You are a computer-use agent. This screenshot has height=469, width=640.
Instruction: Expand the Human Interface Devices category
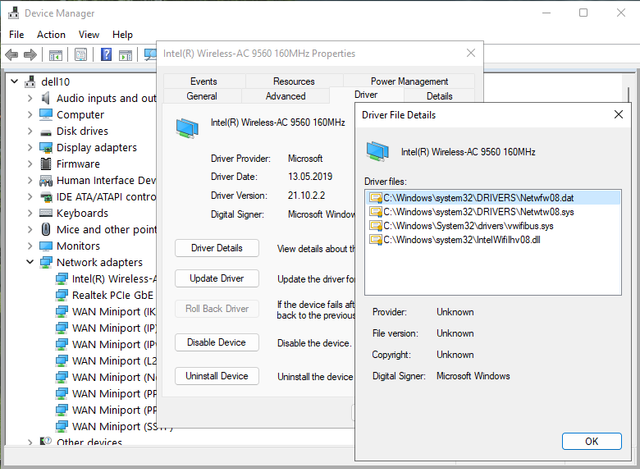30,180
